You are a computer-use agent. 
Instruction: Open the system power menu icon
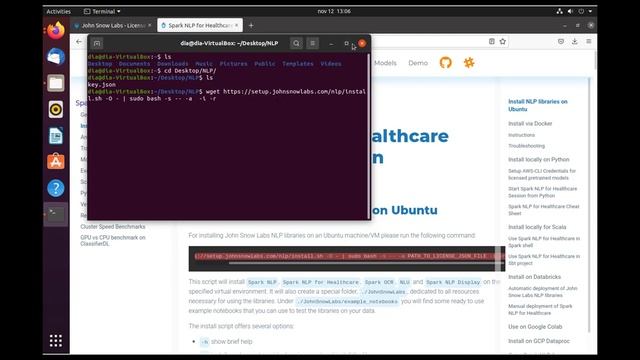pos(581,11)
